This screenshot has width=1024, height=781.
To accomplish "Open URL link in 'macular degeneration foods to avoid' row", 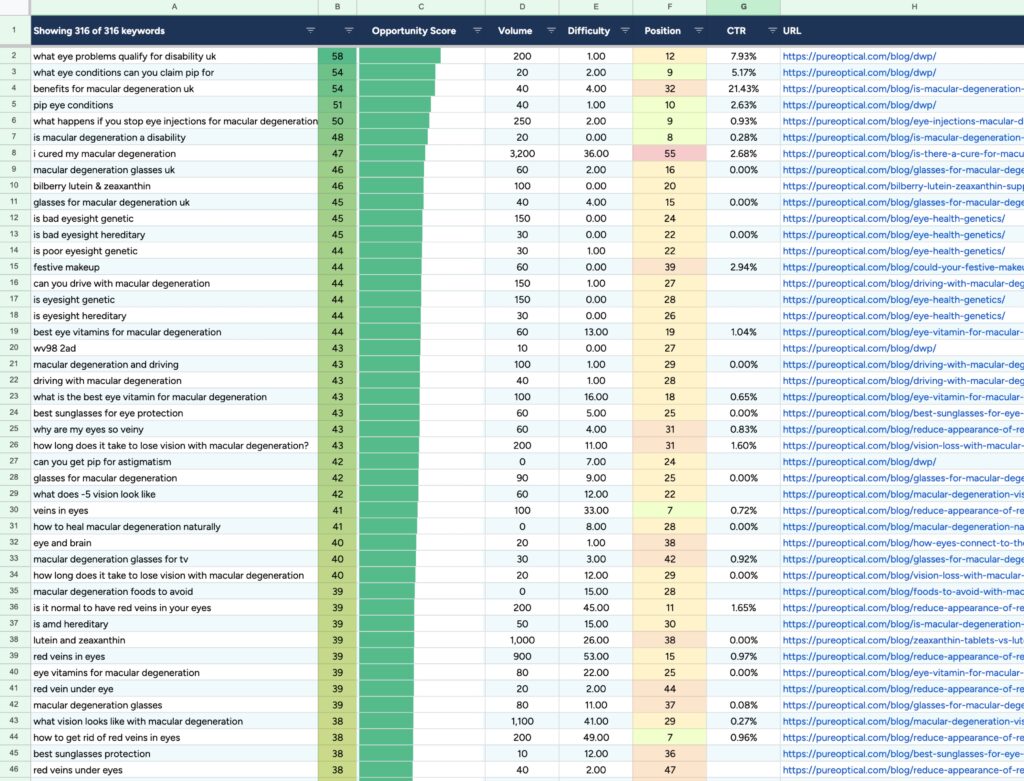I will coord(903,592).
